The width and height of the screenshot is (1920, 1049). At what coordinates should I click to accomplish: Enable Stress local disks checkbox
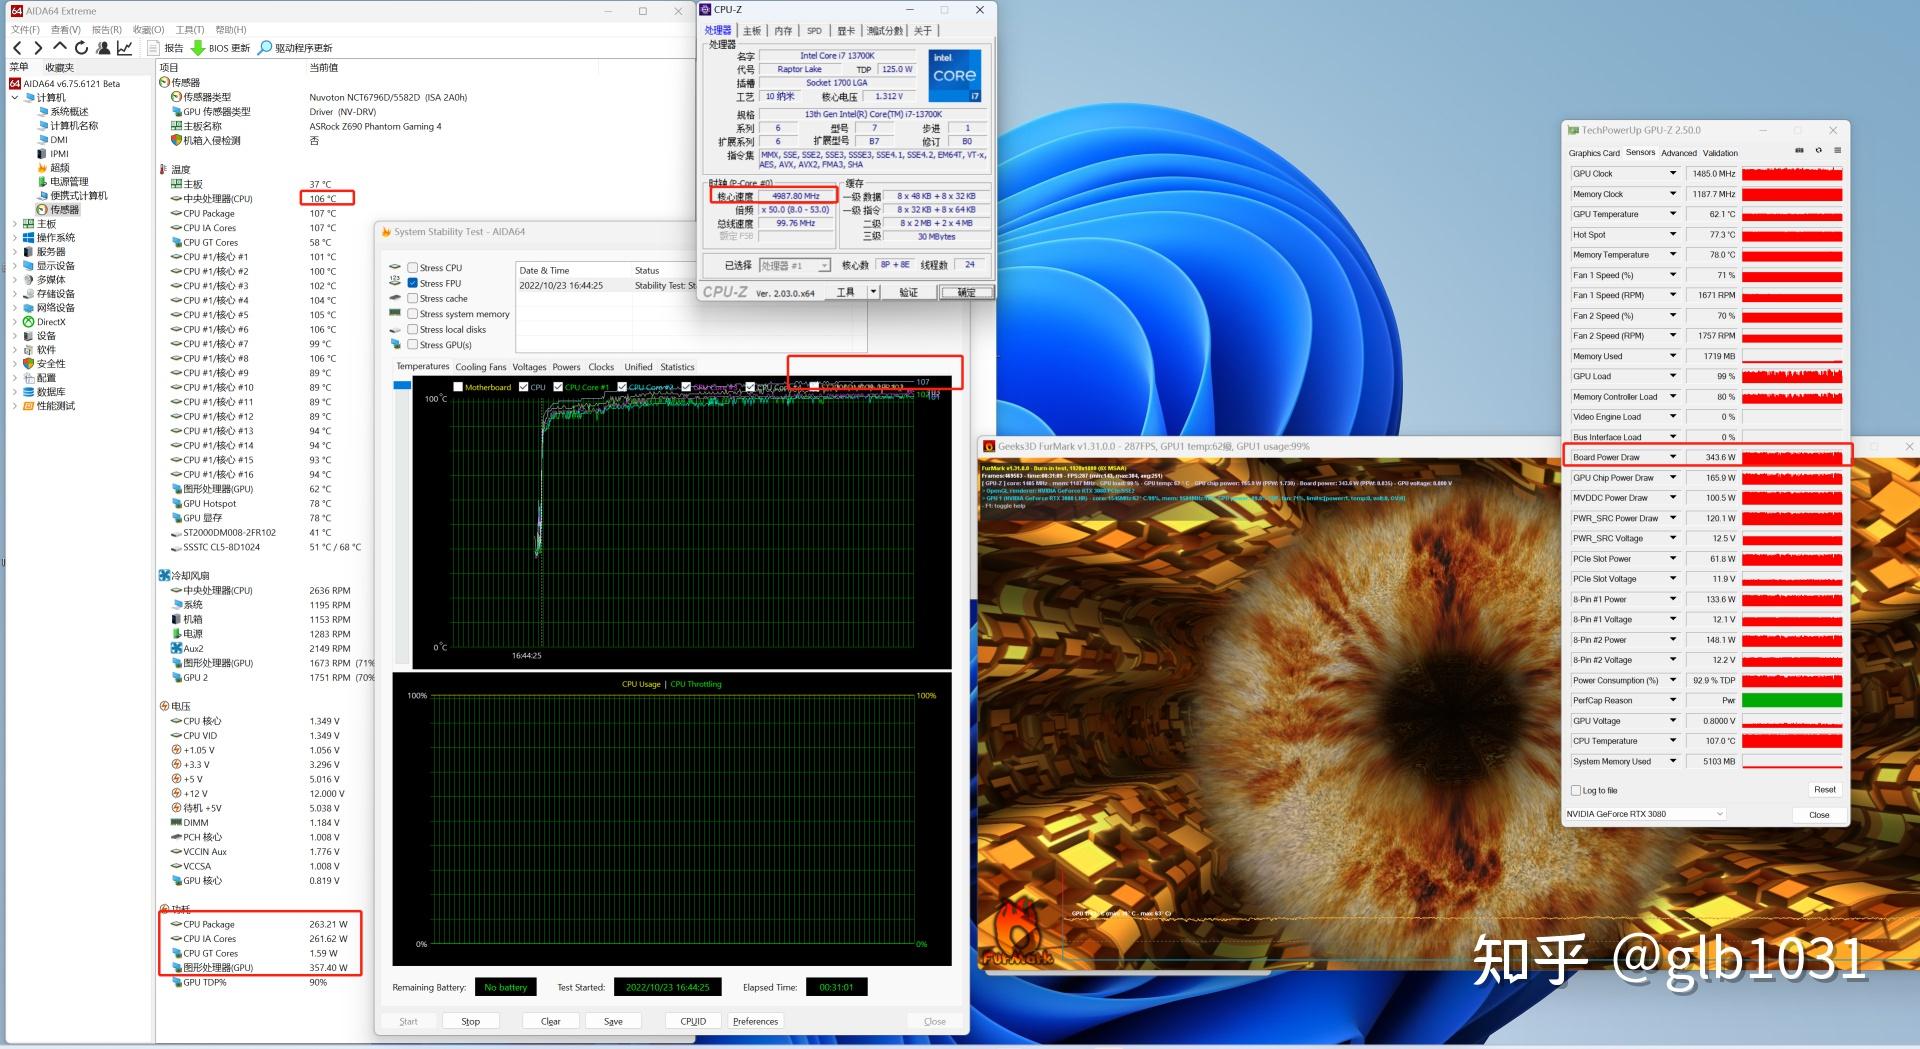point(412,329)
